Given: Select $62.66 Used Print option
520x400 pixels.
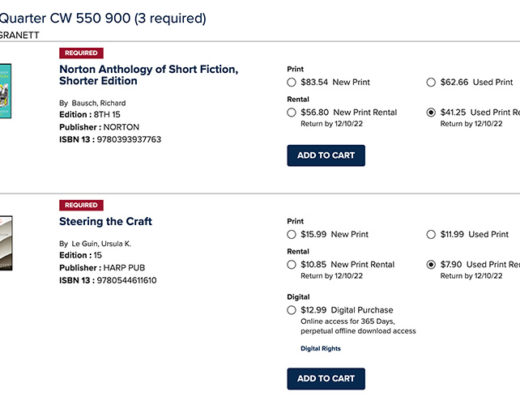Looking at the screenshot, I should tap(431, 82).
